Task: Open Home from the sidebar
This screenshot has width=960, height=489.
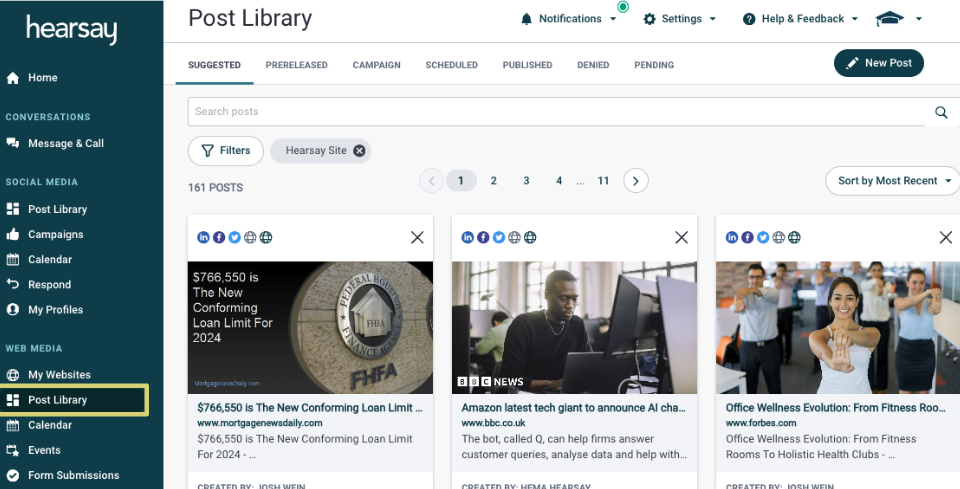Action: coord(32,78)
